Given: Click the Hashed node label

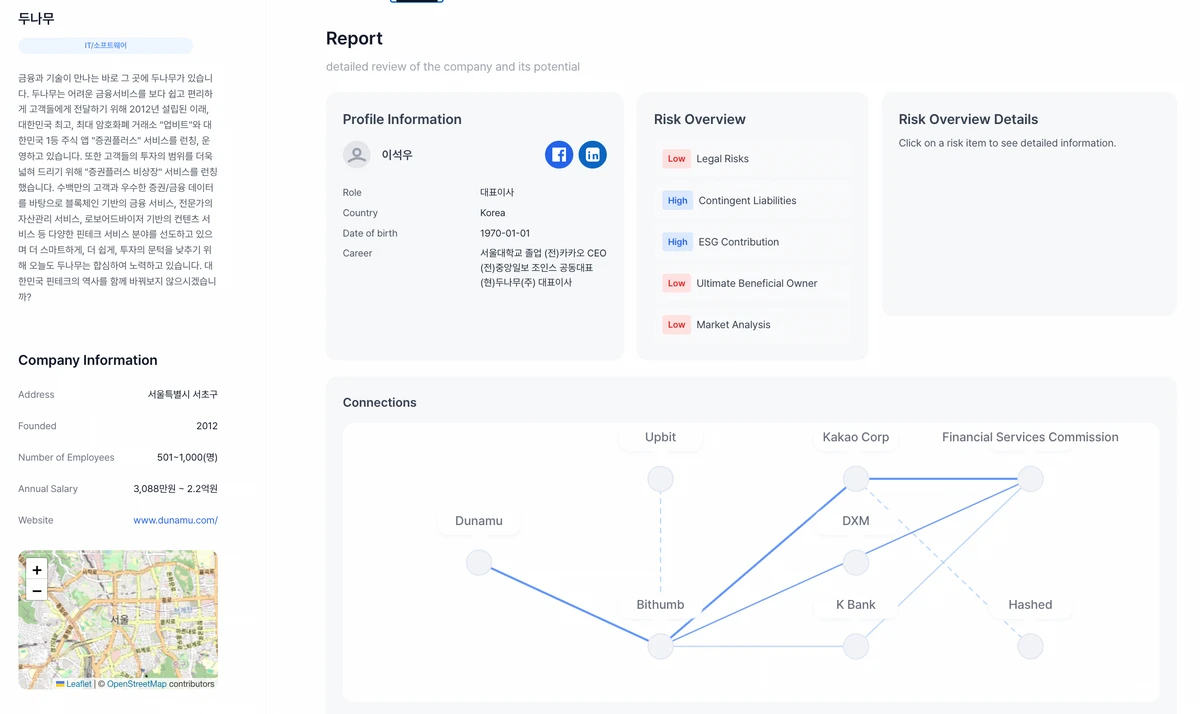Looking at the screenshot, I should click(1030, 605).
